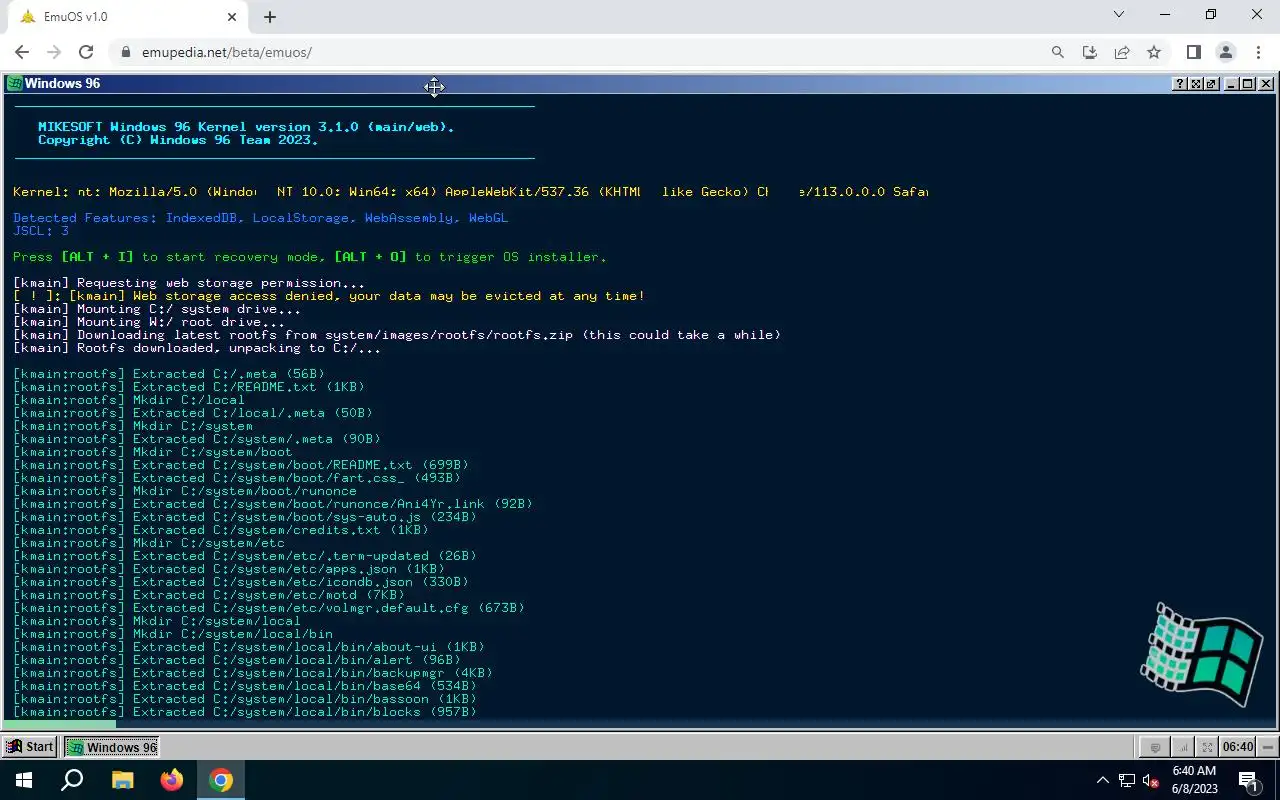Click 'Extracted C:/system/credits.txt' line
The width and height of the screenshot is (1280, 800).
tap(221, 530)
